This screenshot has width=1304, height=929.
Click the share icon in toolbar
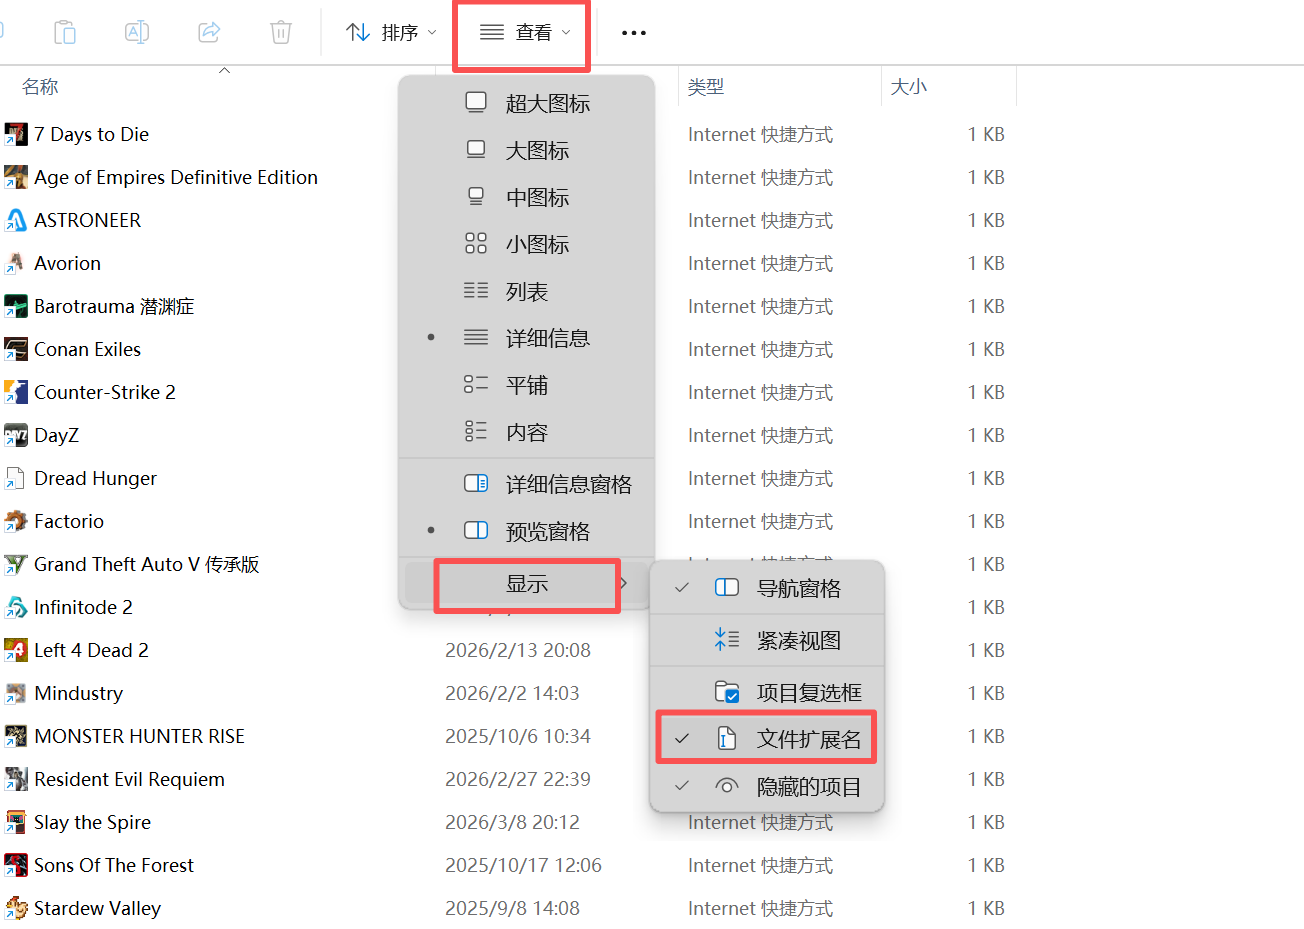pos(209,32)
